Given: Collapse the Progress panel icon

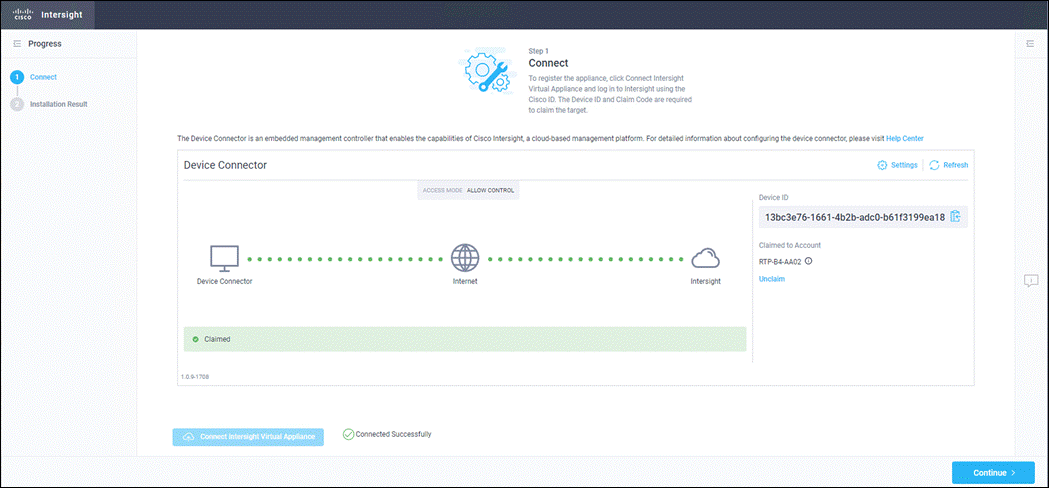Looking at the screenshot, I should [17, 44].
